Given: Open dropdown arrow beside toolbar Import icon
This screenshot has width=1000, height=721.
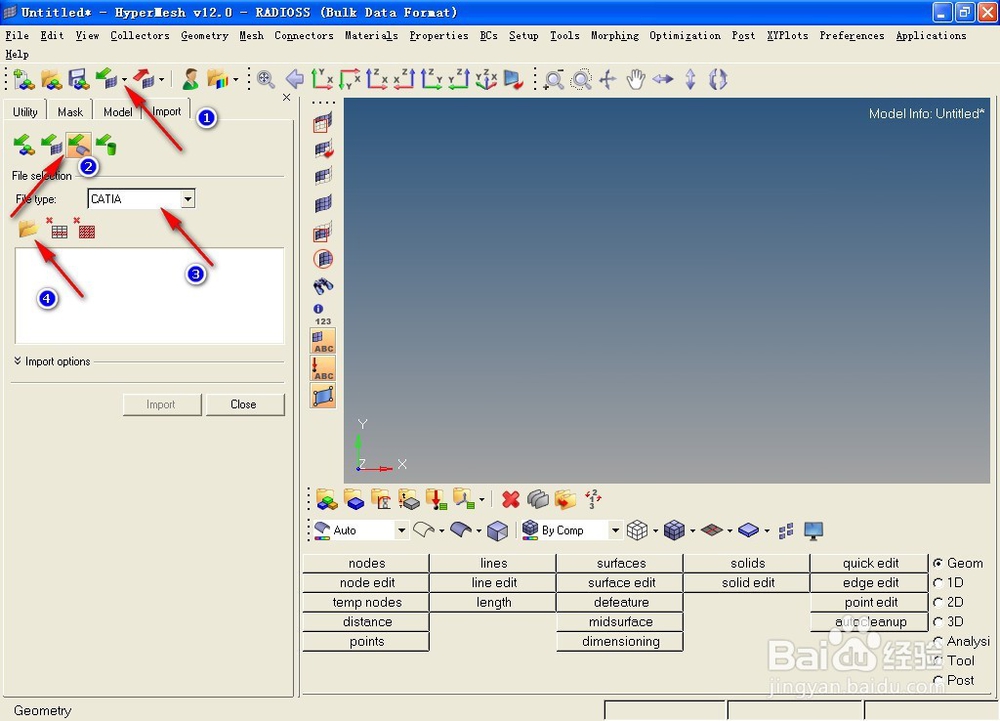Looking at the screenshot, I should click(124, 80).
